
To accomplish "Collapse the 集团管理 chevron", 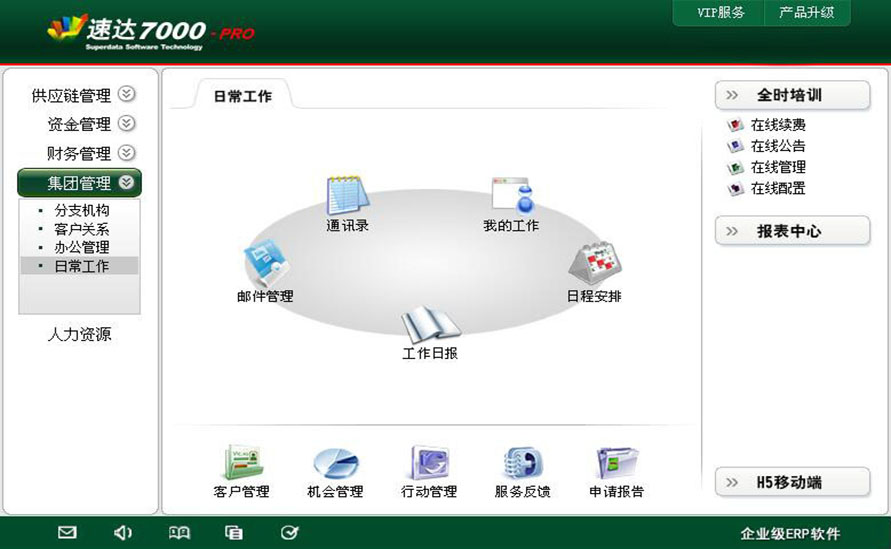I will (x=126, y=182).
